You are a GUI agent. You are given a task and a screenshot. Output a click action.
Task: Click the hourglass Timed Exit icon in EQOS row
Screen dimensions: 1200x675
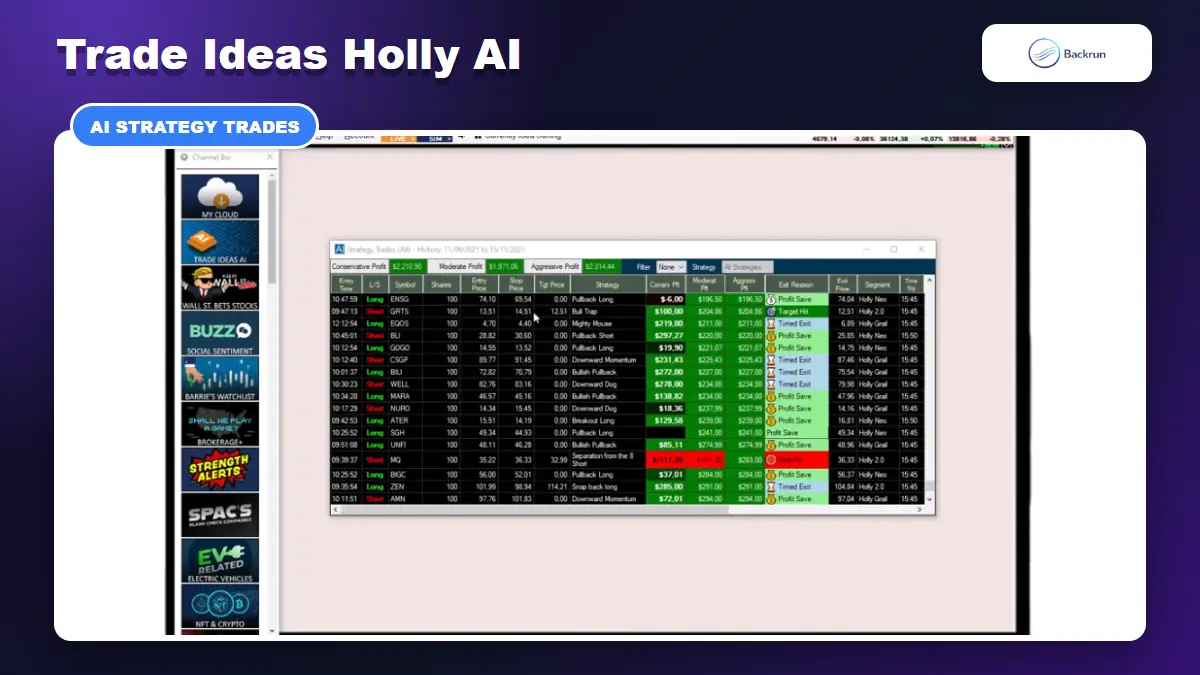(x=771, y=323)
